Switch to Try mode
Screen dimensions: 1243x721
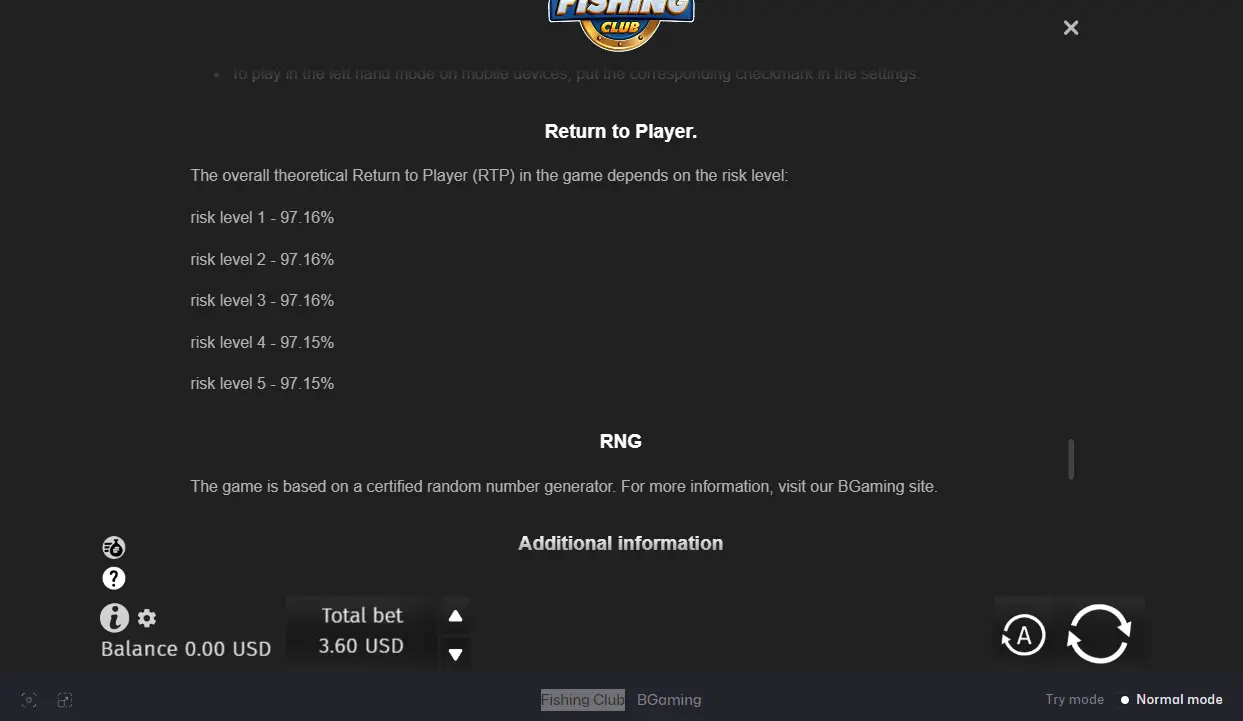1075,699
